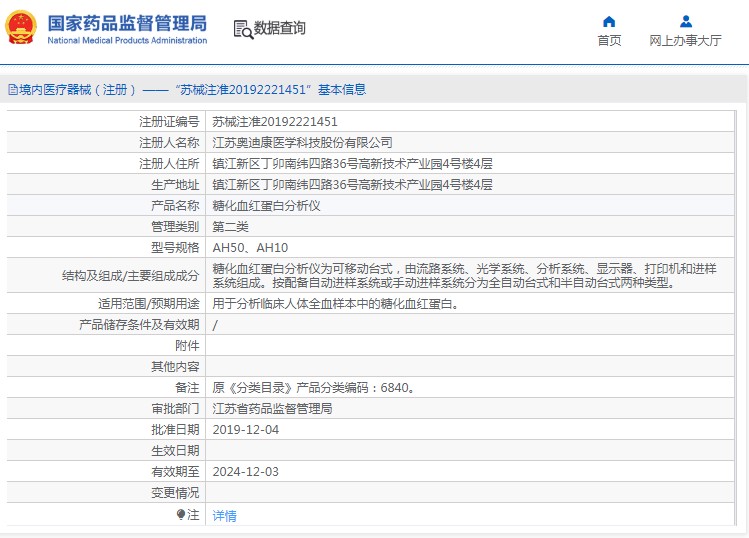Click the 数据查询 label
Image resolution: width=749 pixels, height=538 pixels.
[x=279, y=28]
